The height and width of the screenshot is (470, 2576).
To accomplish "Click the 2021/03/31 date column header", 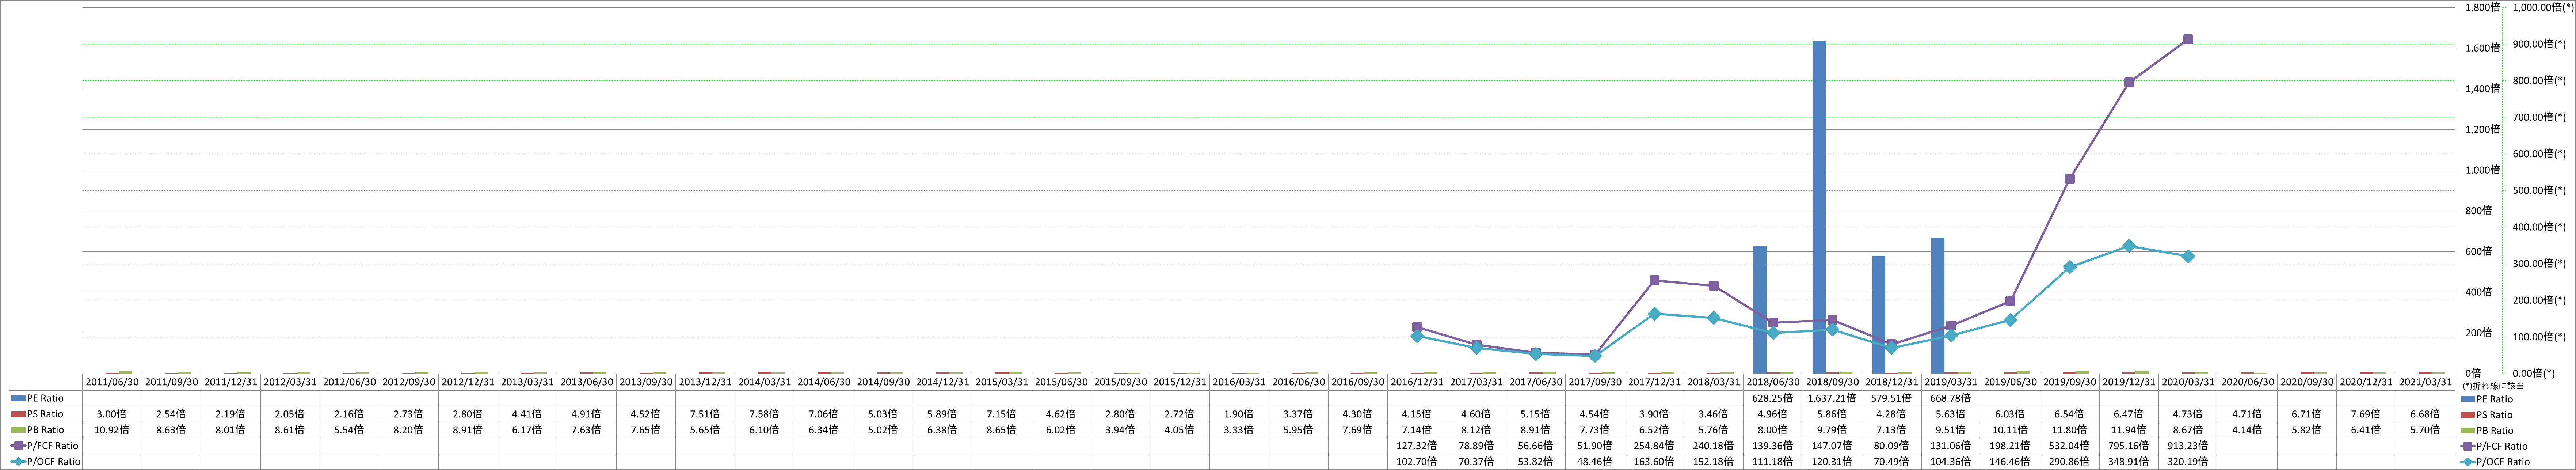I will point(2426,382).
